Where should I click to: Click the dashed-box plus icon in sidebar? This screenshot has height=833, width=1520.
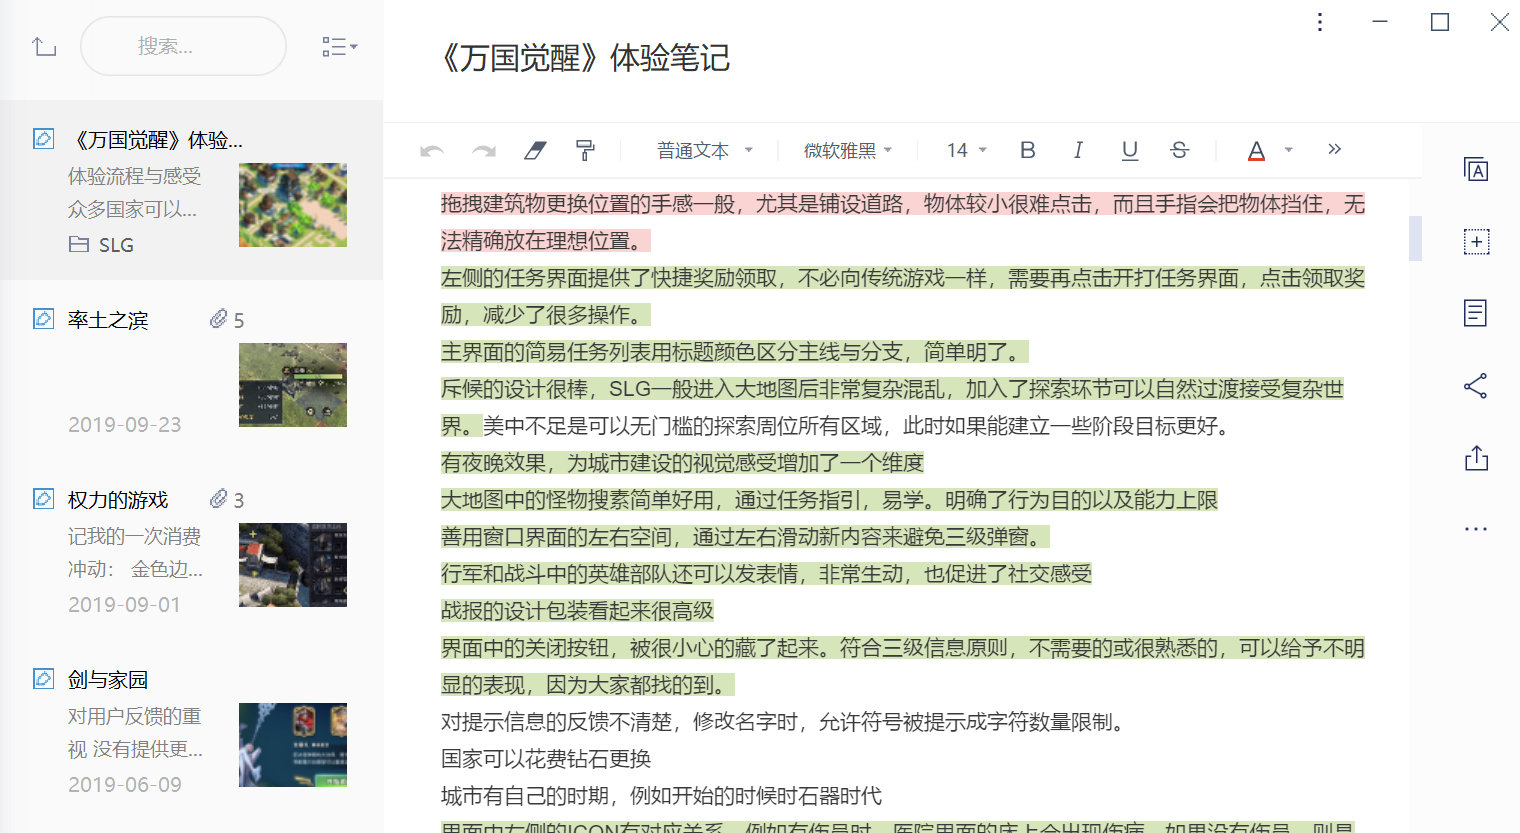pyautogui.click(x=1476, y=242)
